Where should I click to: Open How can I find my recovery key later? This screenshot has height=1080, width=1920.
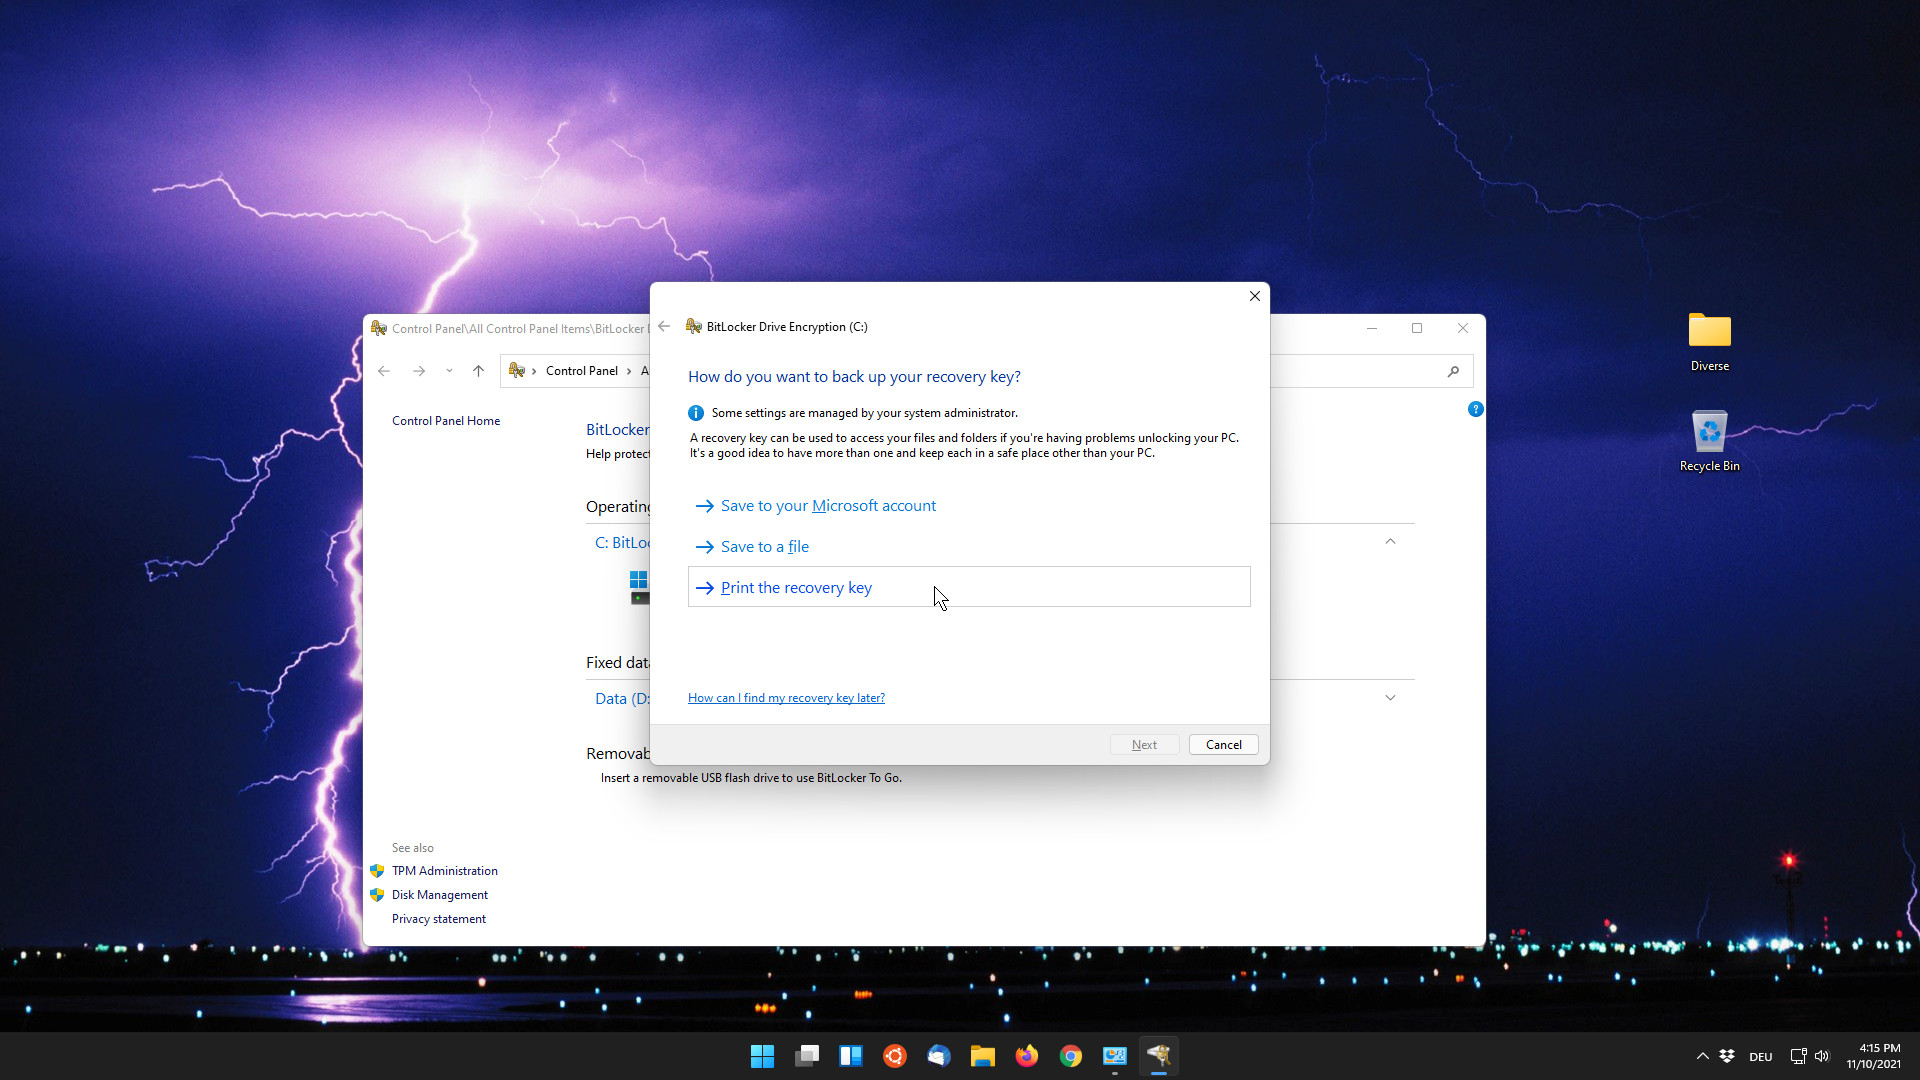786,698
